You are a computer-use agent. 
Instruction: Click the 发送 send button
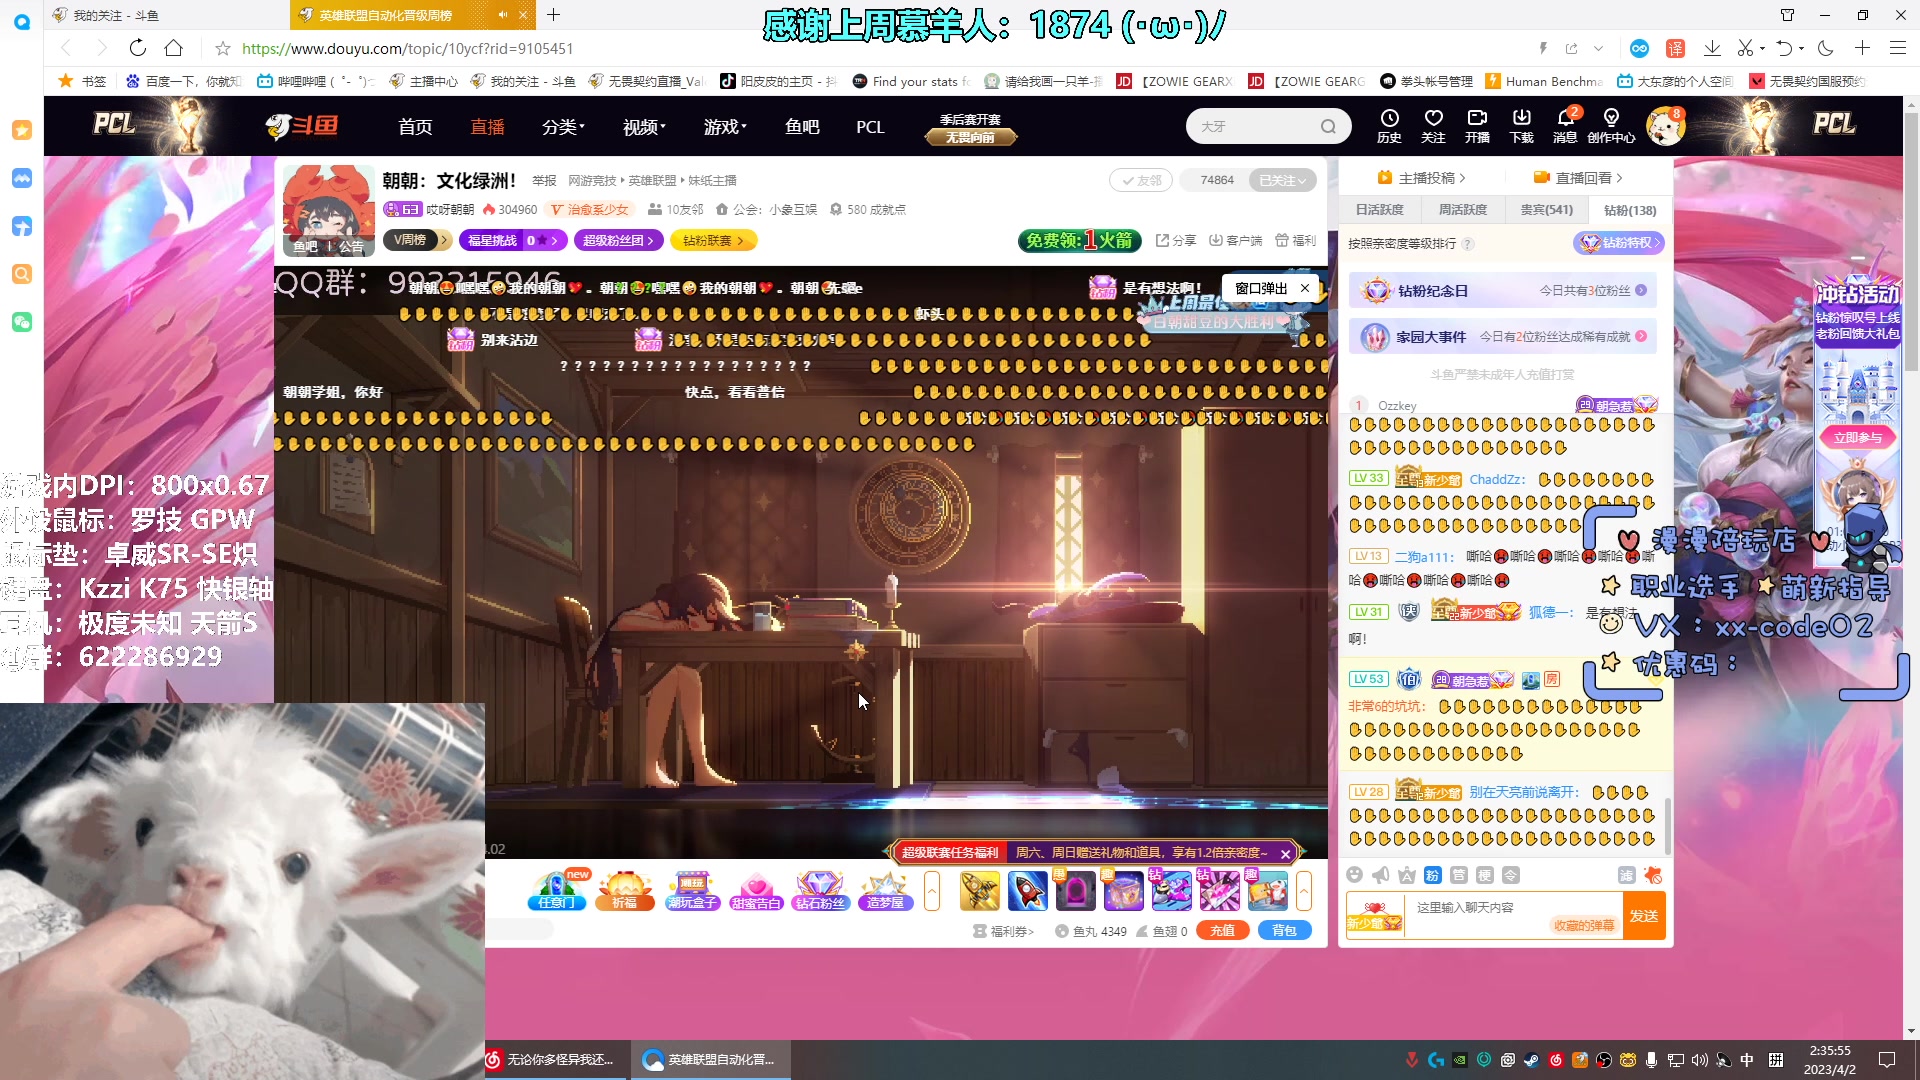pyautogui.click(x=1644, y=916)
